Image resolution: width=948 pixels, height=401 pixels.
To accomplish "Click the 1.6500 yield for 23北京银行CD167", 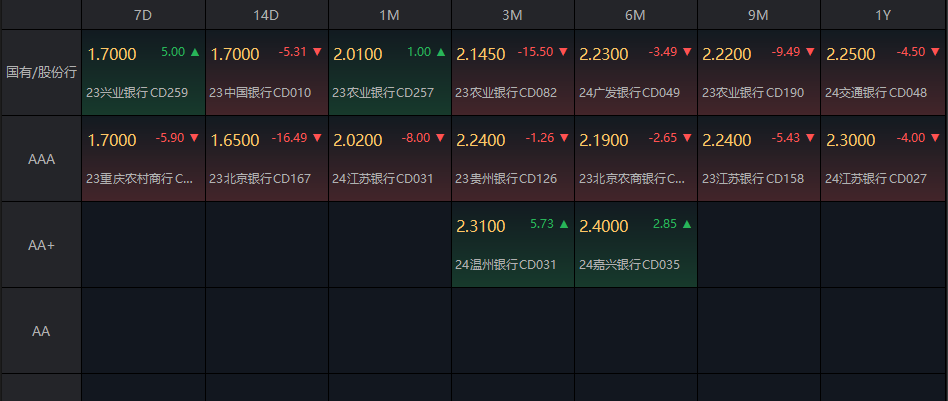I will tap(234, 141).
